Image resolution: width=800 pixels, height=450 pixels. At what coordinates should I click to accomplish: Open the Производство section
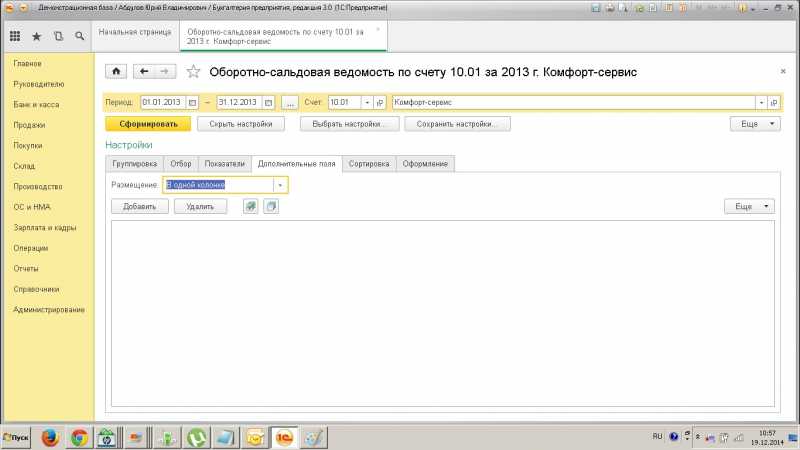[38, 187]
